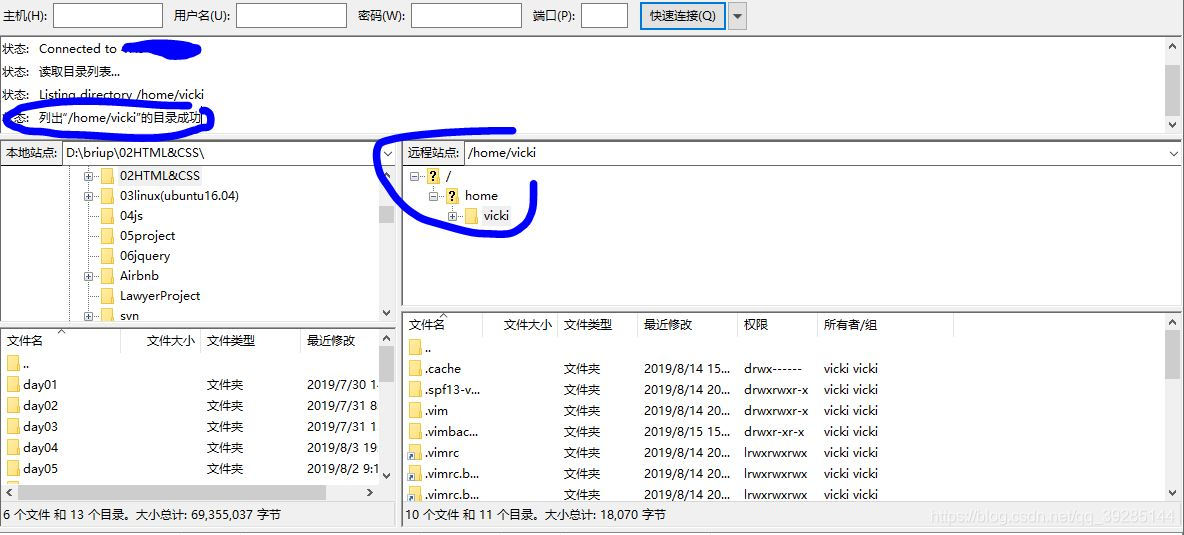Viewport: 1184px width, 535px height.
Task: Expand the remote vicki node
Action: (x=452, y=217)
